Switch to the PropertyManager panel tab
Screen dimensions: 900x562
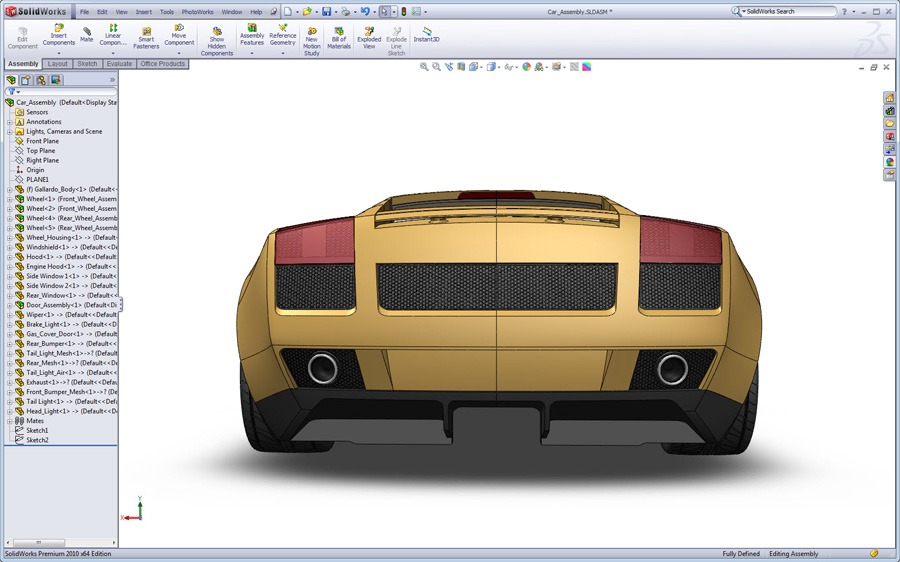coord(27,79)
